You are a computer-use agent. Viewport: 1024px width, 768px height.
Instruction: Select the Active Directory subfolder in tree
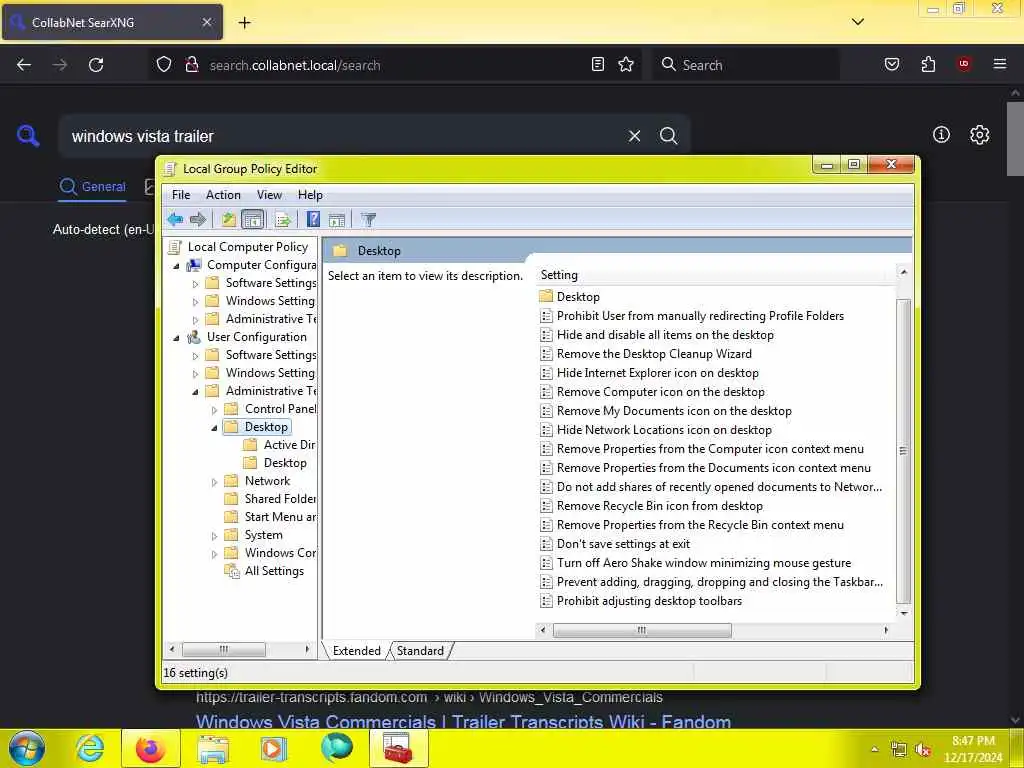[x=280, y=445]
